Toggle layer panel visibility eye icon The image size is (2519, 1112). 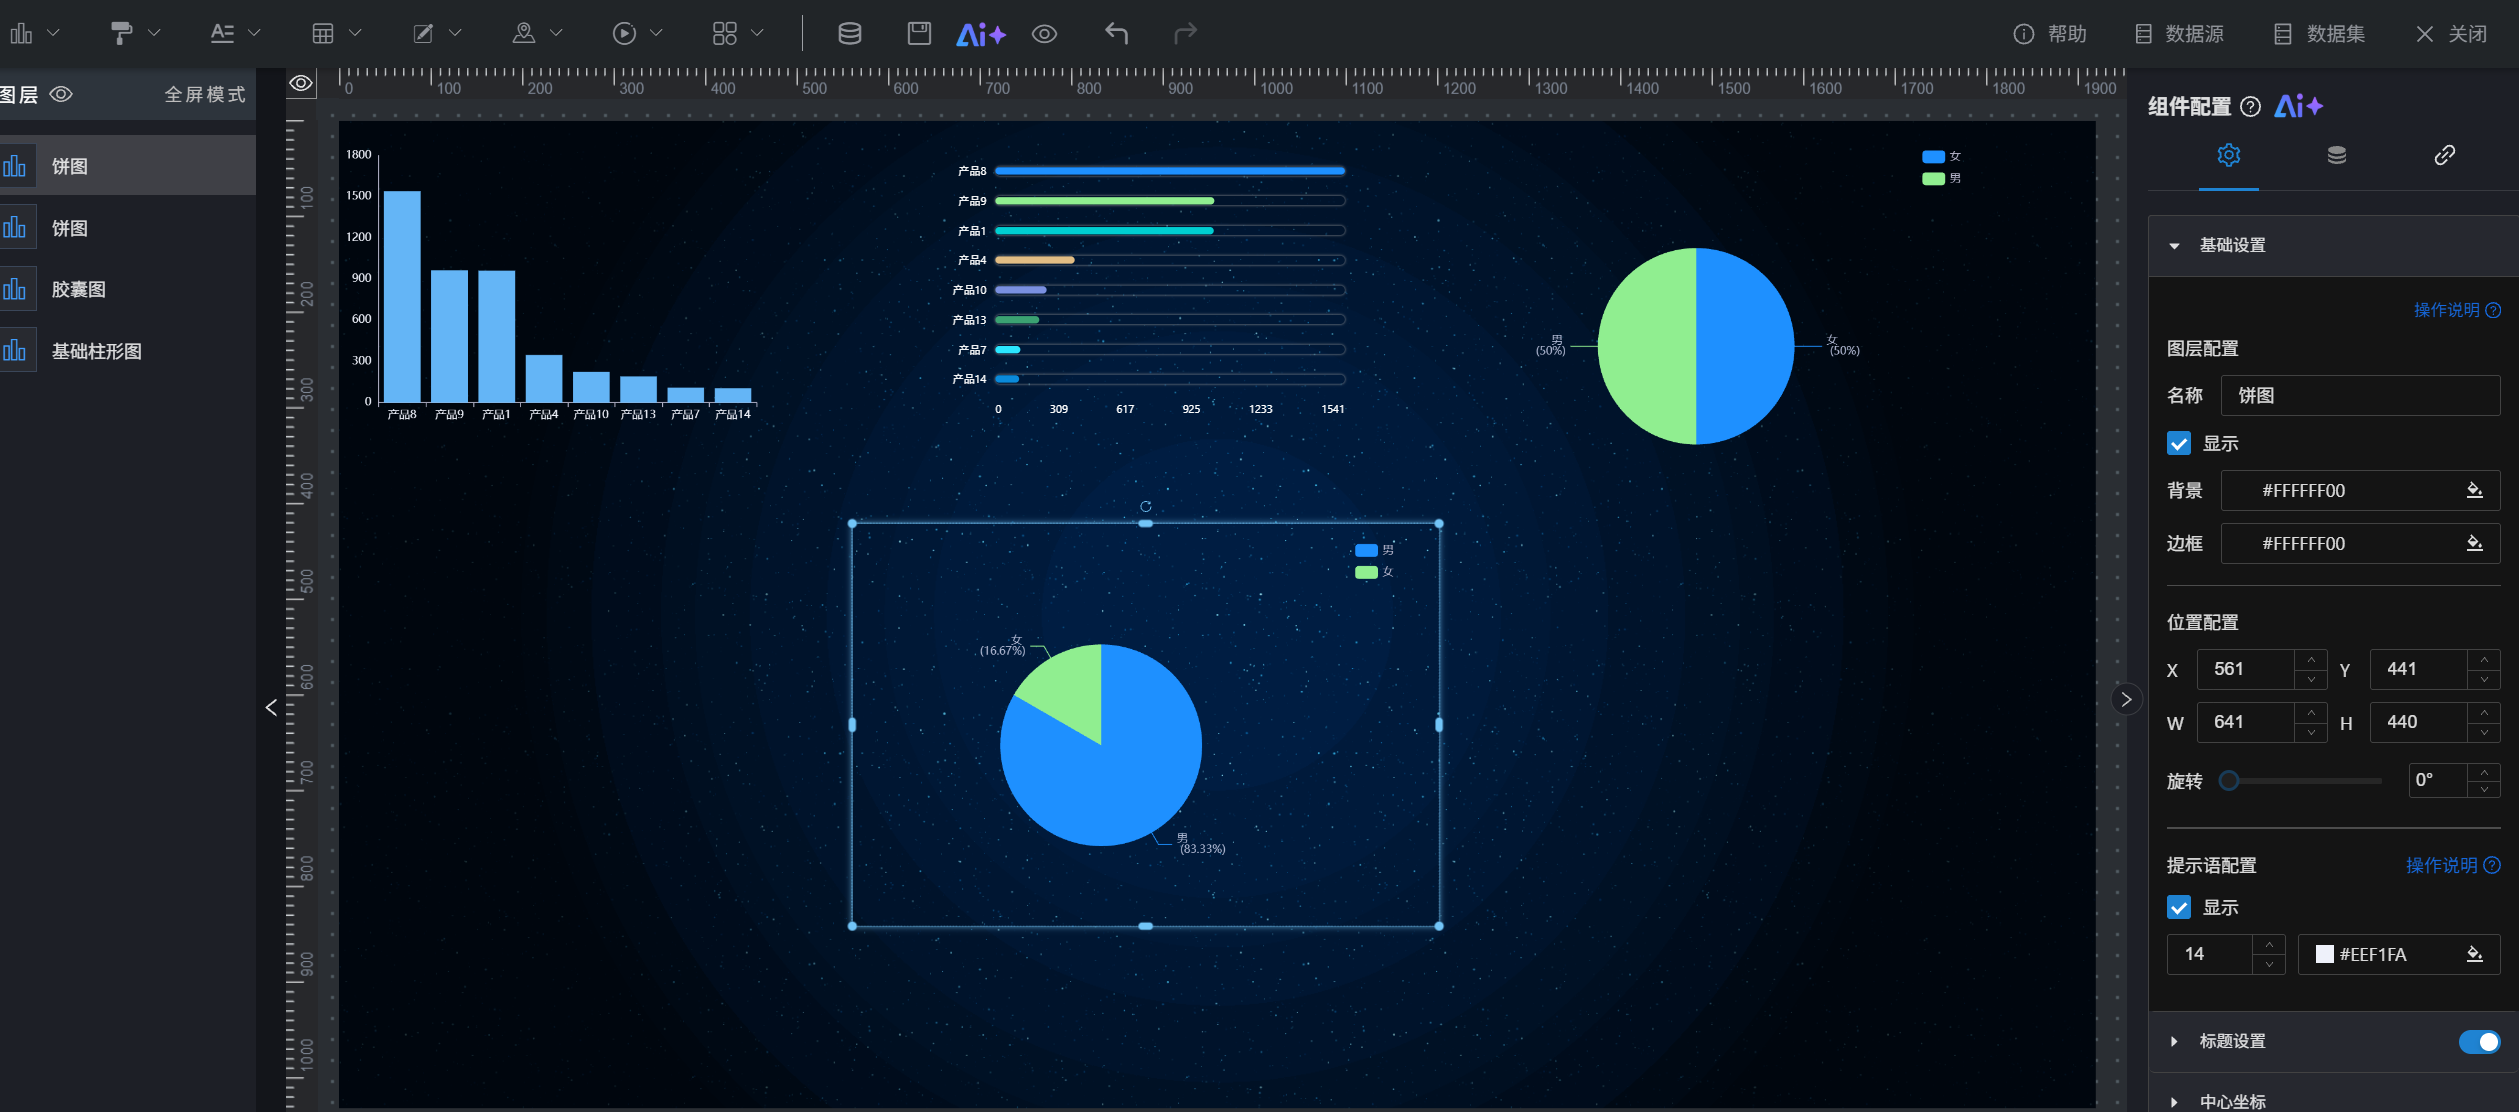point(61,94)
